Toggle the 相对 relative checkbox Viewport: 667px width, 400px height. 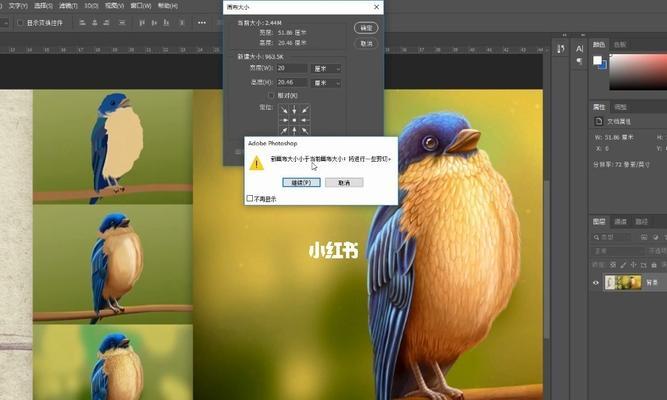[x=271, y=95]
